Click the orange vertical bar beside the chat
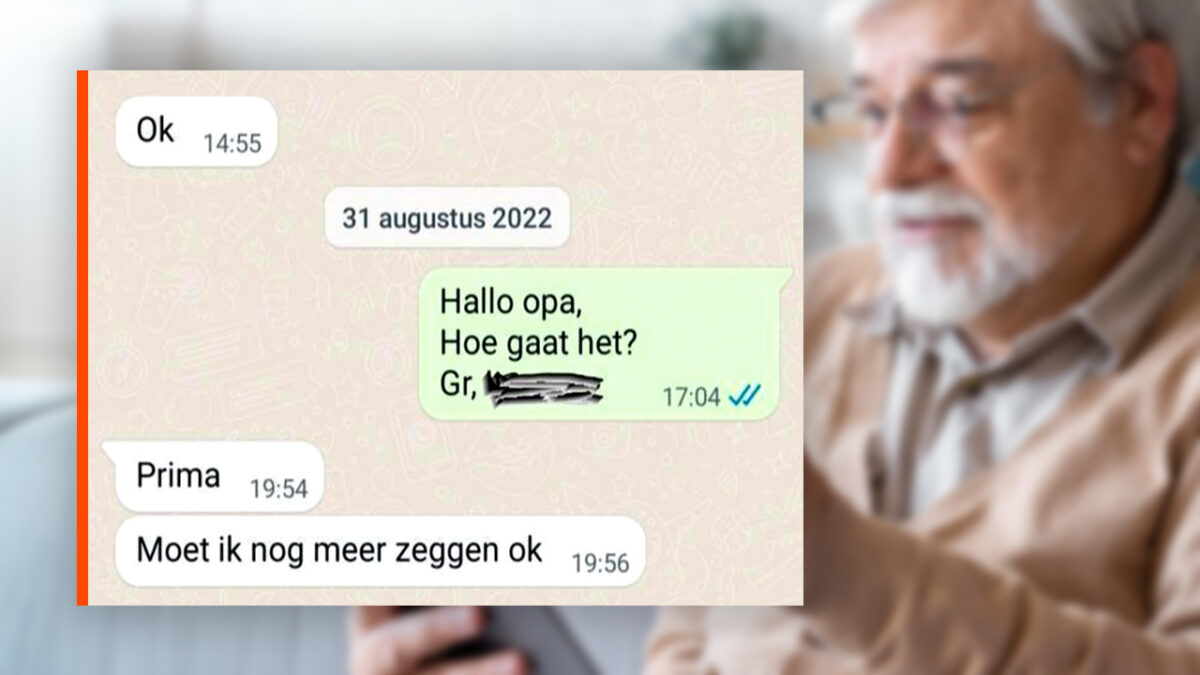1200x675 pixels. point(82,337)
